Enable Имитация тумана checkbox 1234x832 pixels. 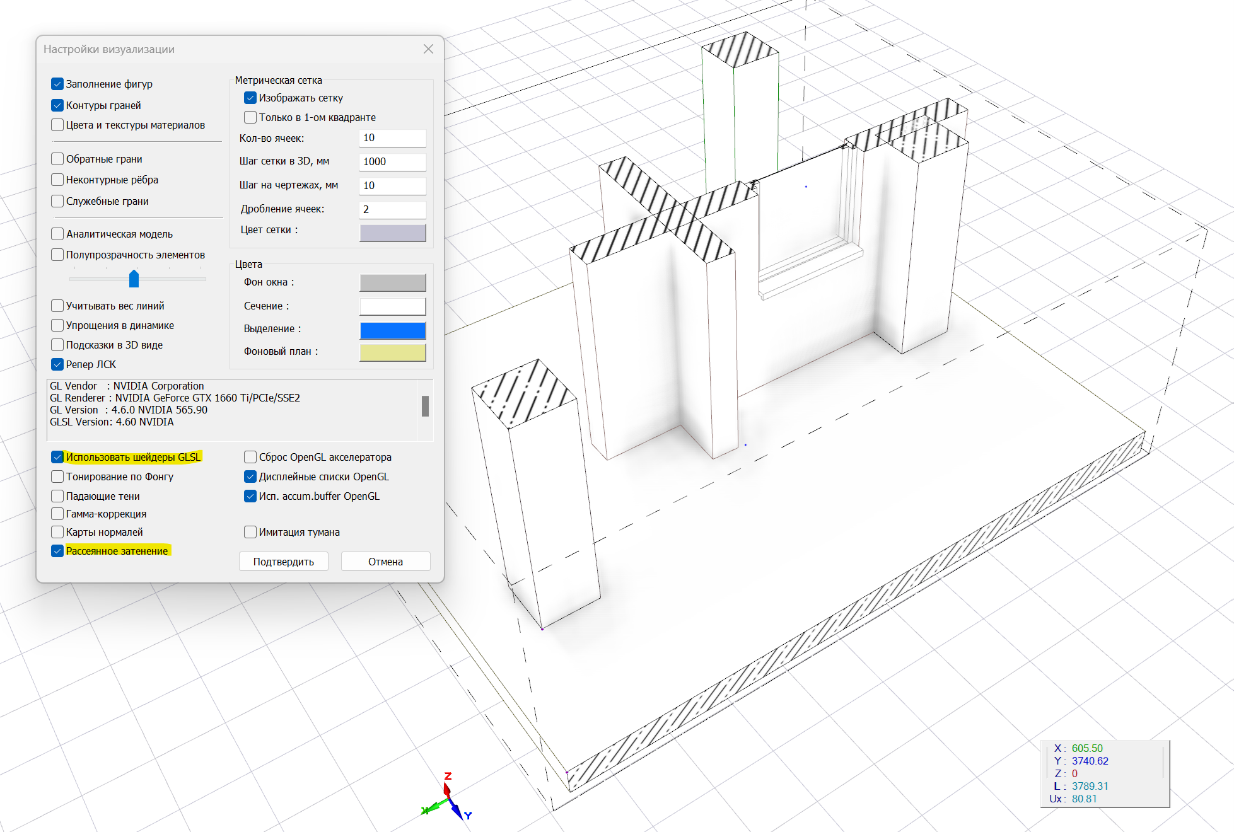[x=251, y=532]
